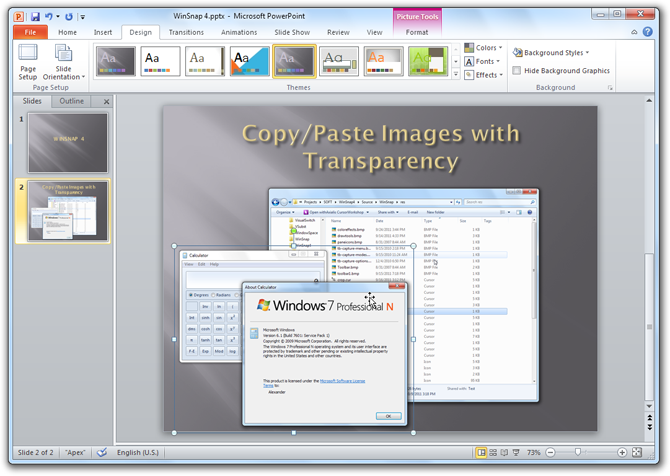Viewport: 670px width, 476px height.
Task: Click the vertical scrollbar down arrow
Action: [x=649, y=406]
